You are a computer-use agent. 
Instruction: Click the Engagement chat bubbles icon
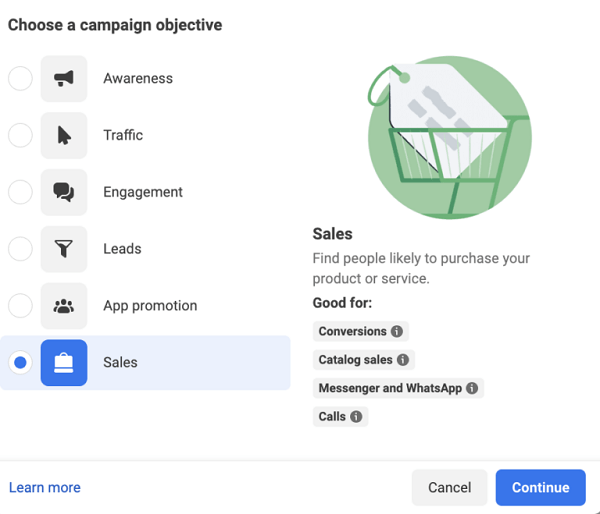[x=64, y=193]
